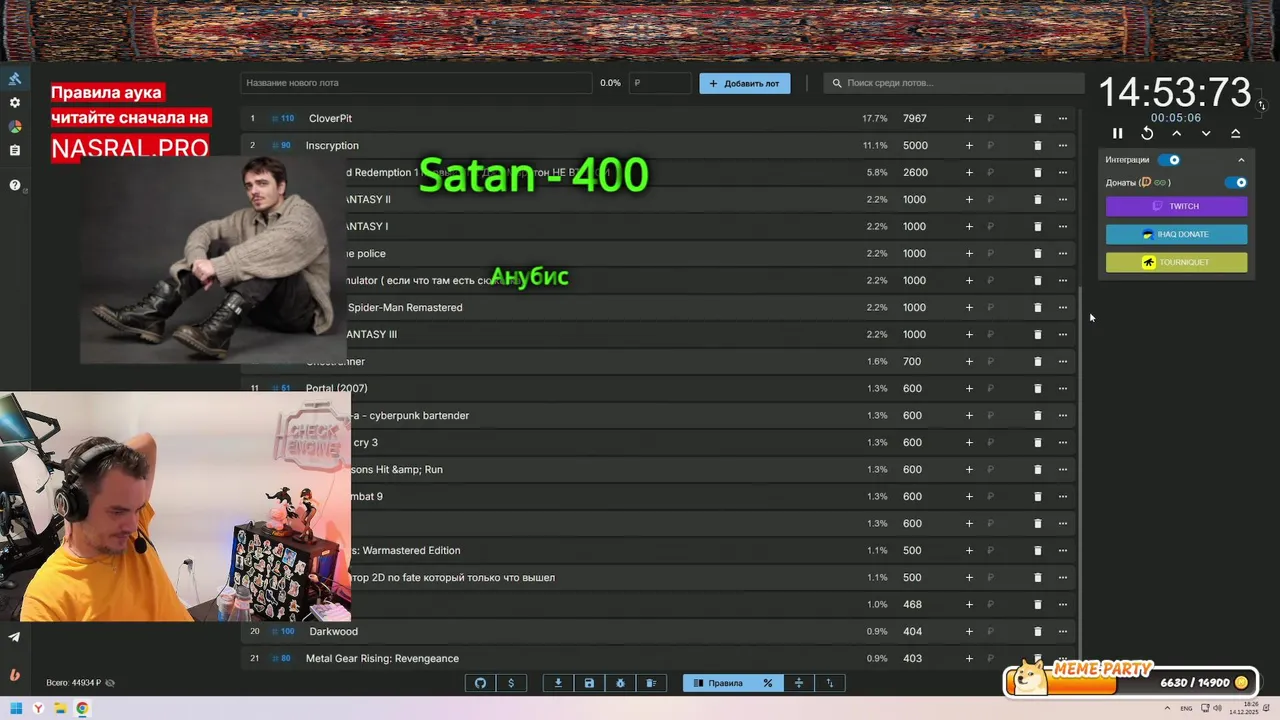Decrease timer with down chevron
Screen dimensions: 1280x720
[x=1206, y=133]
